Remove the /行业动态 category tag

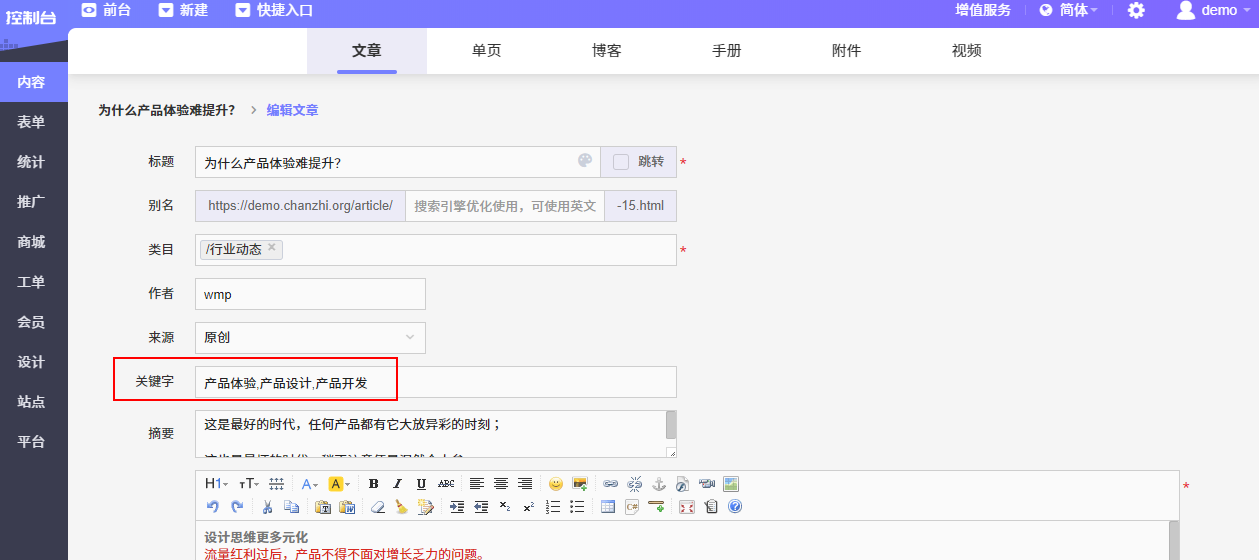pyautogui.click(x=272, y=248)
